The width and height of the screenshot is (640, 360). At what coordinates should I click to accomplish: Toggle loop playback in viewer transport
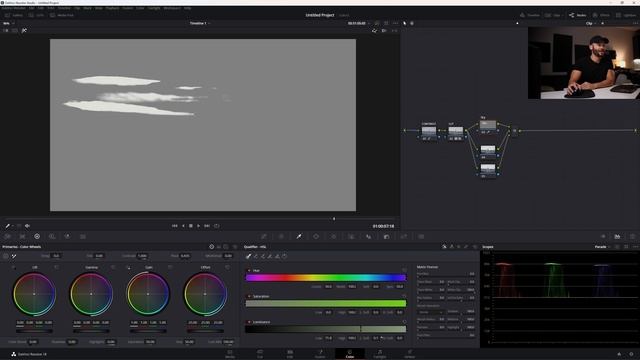pos(217,226)
